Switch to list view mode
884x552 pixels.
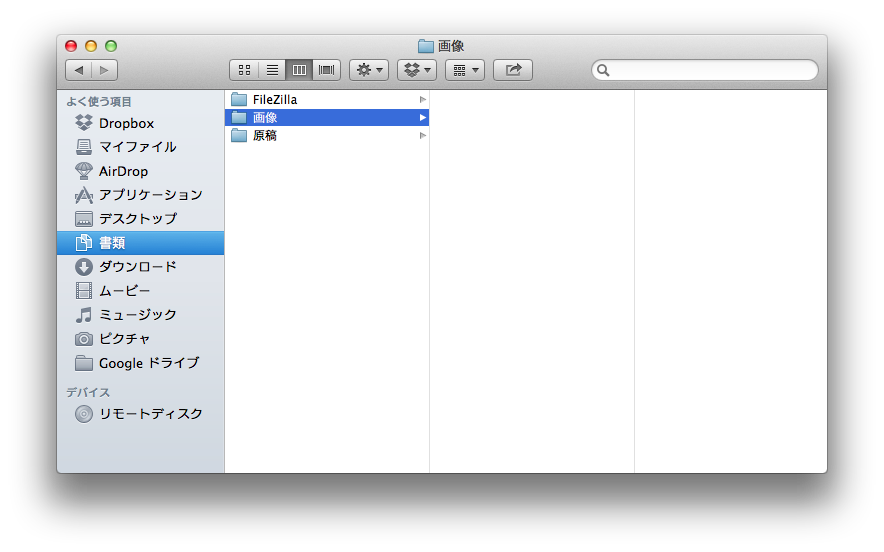[272, 70]
